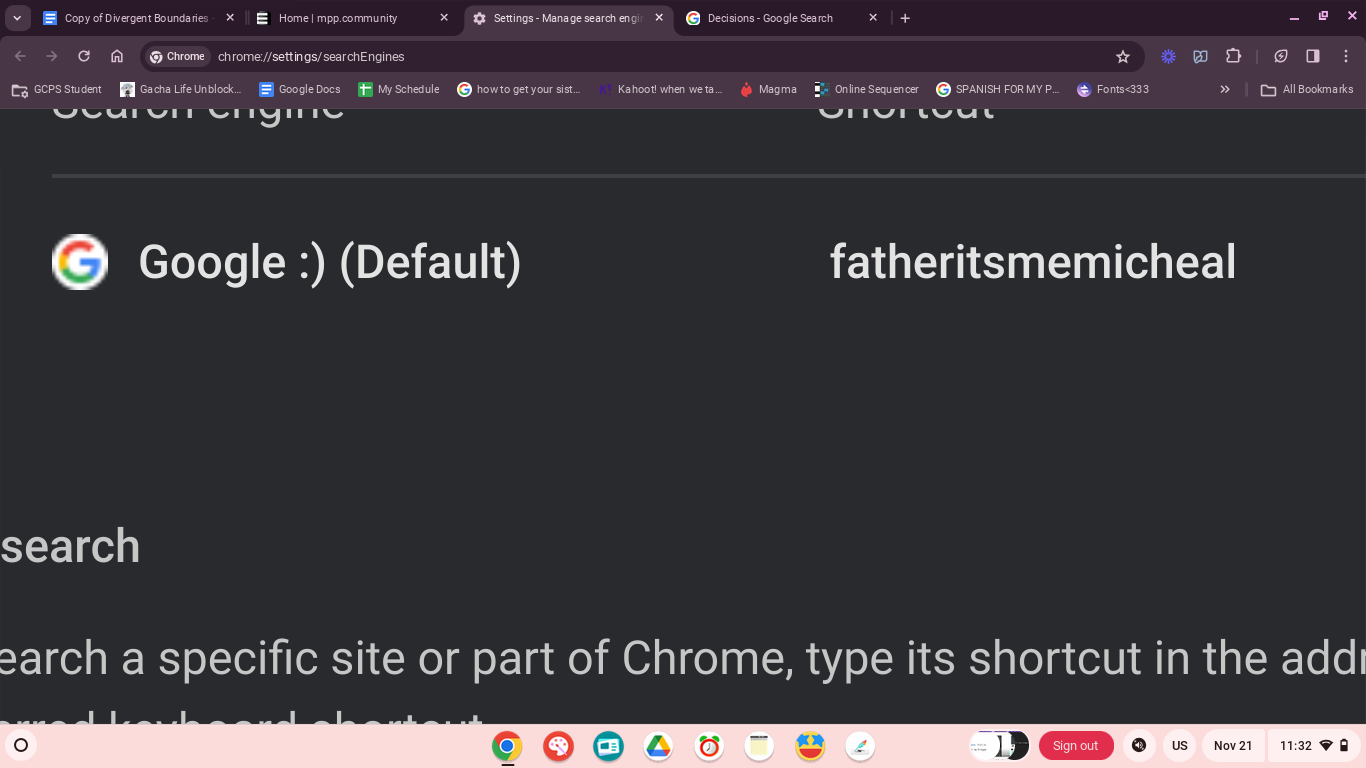The height and width of the screenshot is (768, 1366).
Task: Open Google Drive from the shelf
Action: [x=658, y=746]
